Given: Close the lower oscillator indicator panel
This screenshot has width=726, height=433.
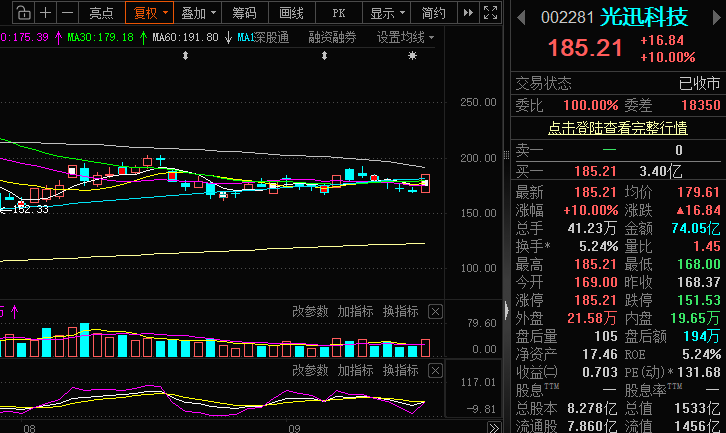Looking at the screenshot, I should (x=435, y=371).
